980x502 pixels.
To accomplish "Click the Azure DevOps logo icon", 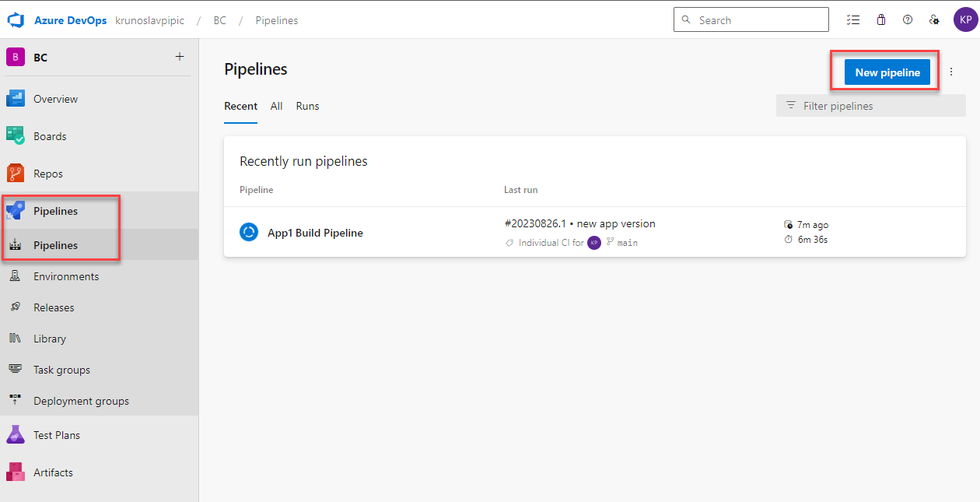I will pyautogui.click(x=15, y=20).
